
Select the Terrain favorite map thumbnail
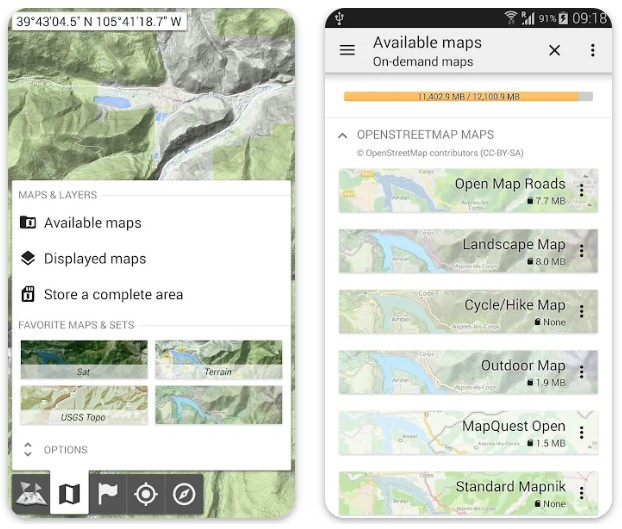pyautogui.click(x=219, y=359)
